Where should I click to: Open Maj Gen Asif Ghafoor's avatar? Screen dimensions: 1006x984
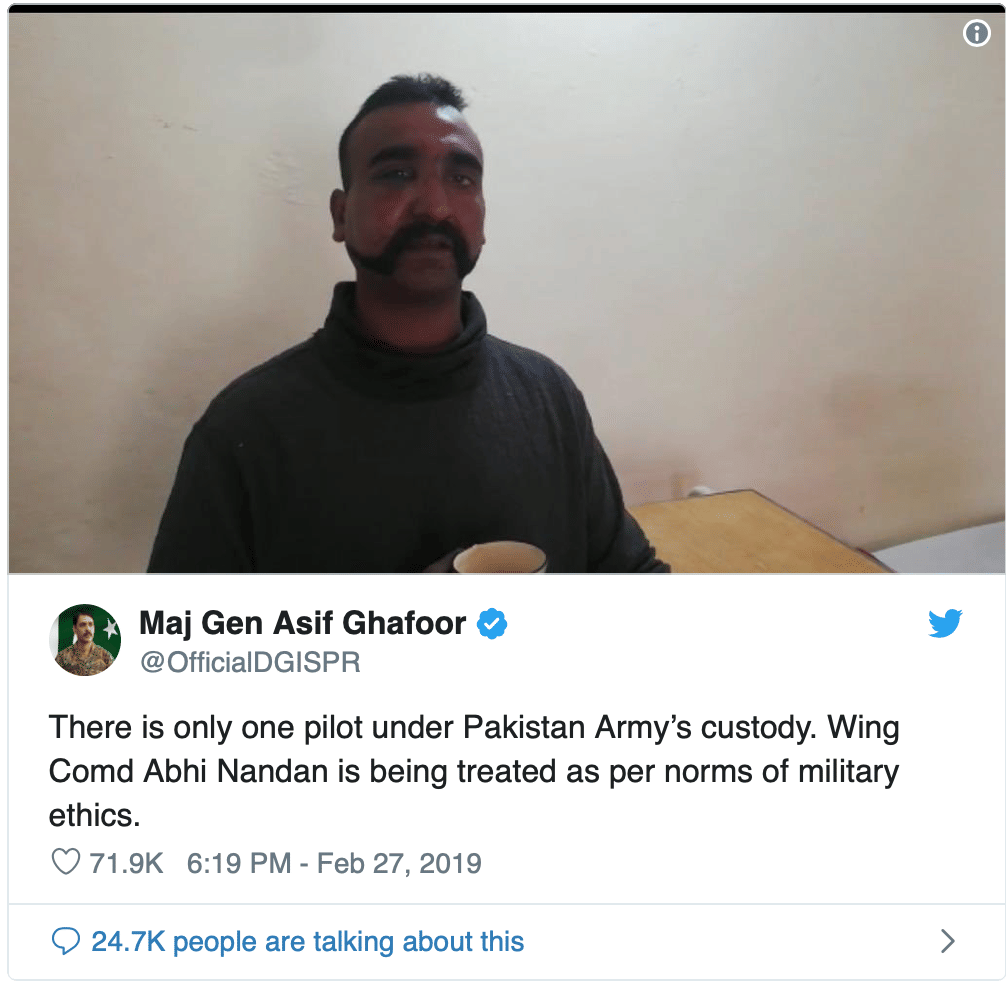pos(85,640)
